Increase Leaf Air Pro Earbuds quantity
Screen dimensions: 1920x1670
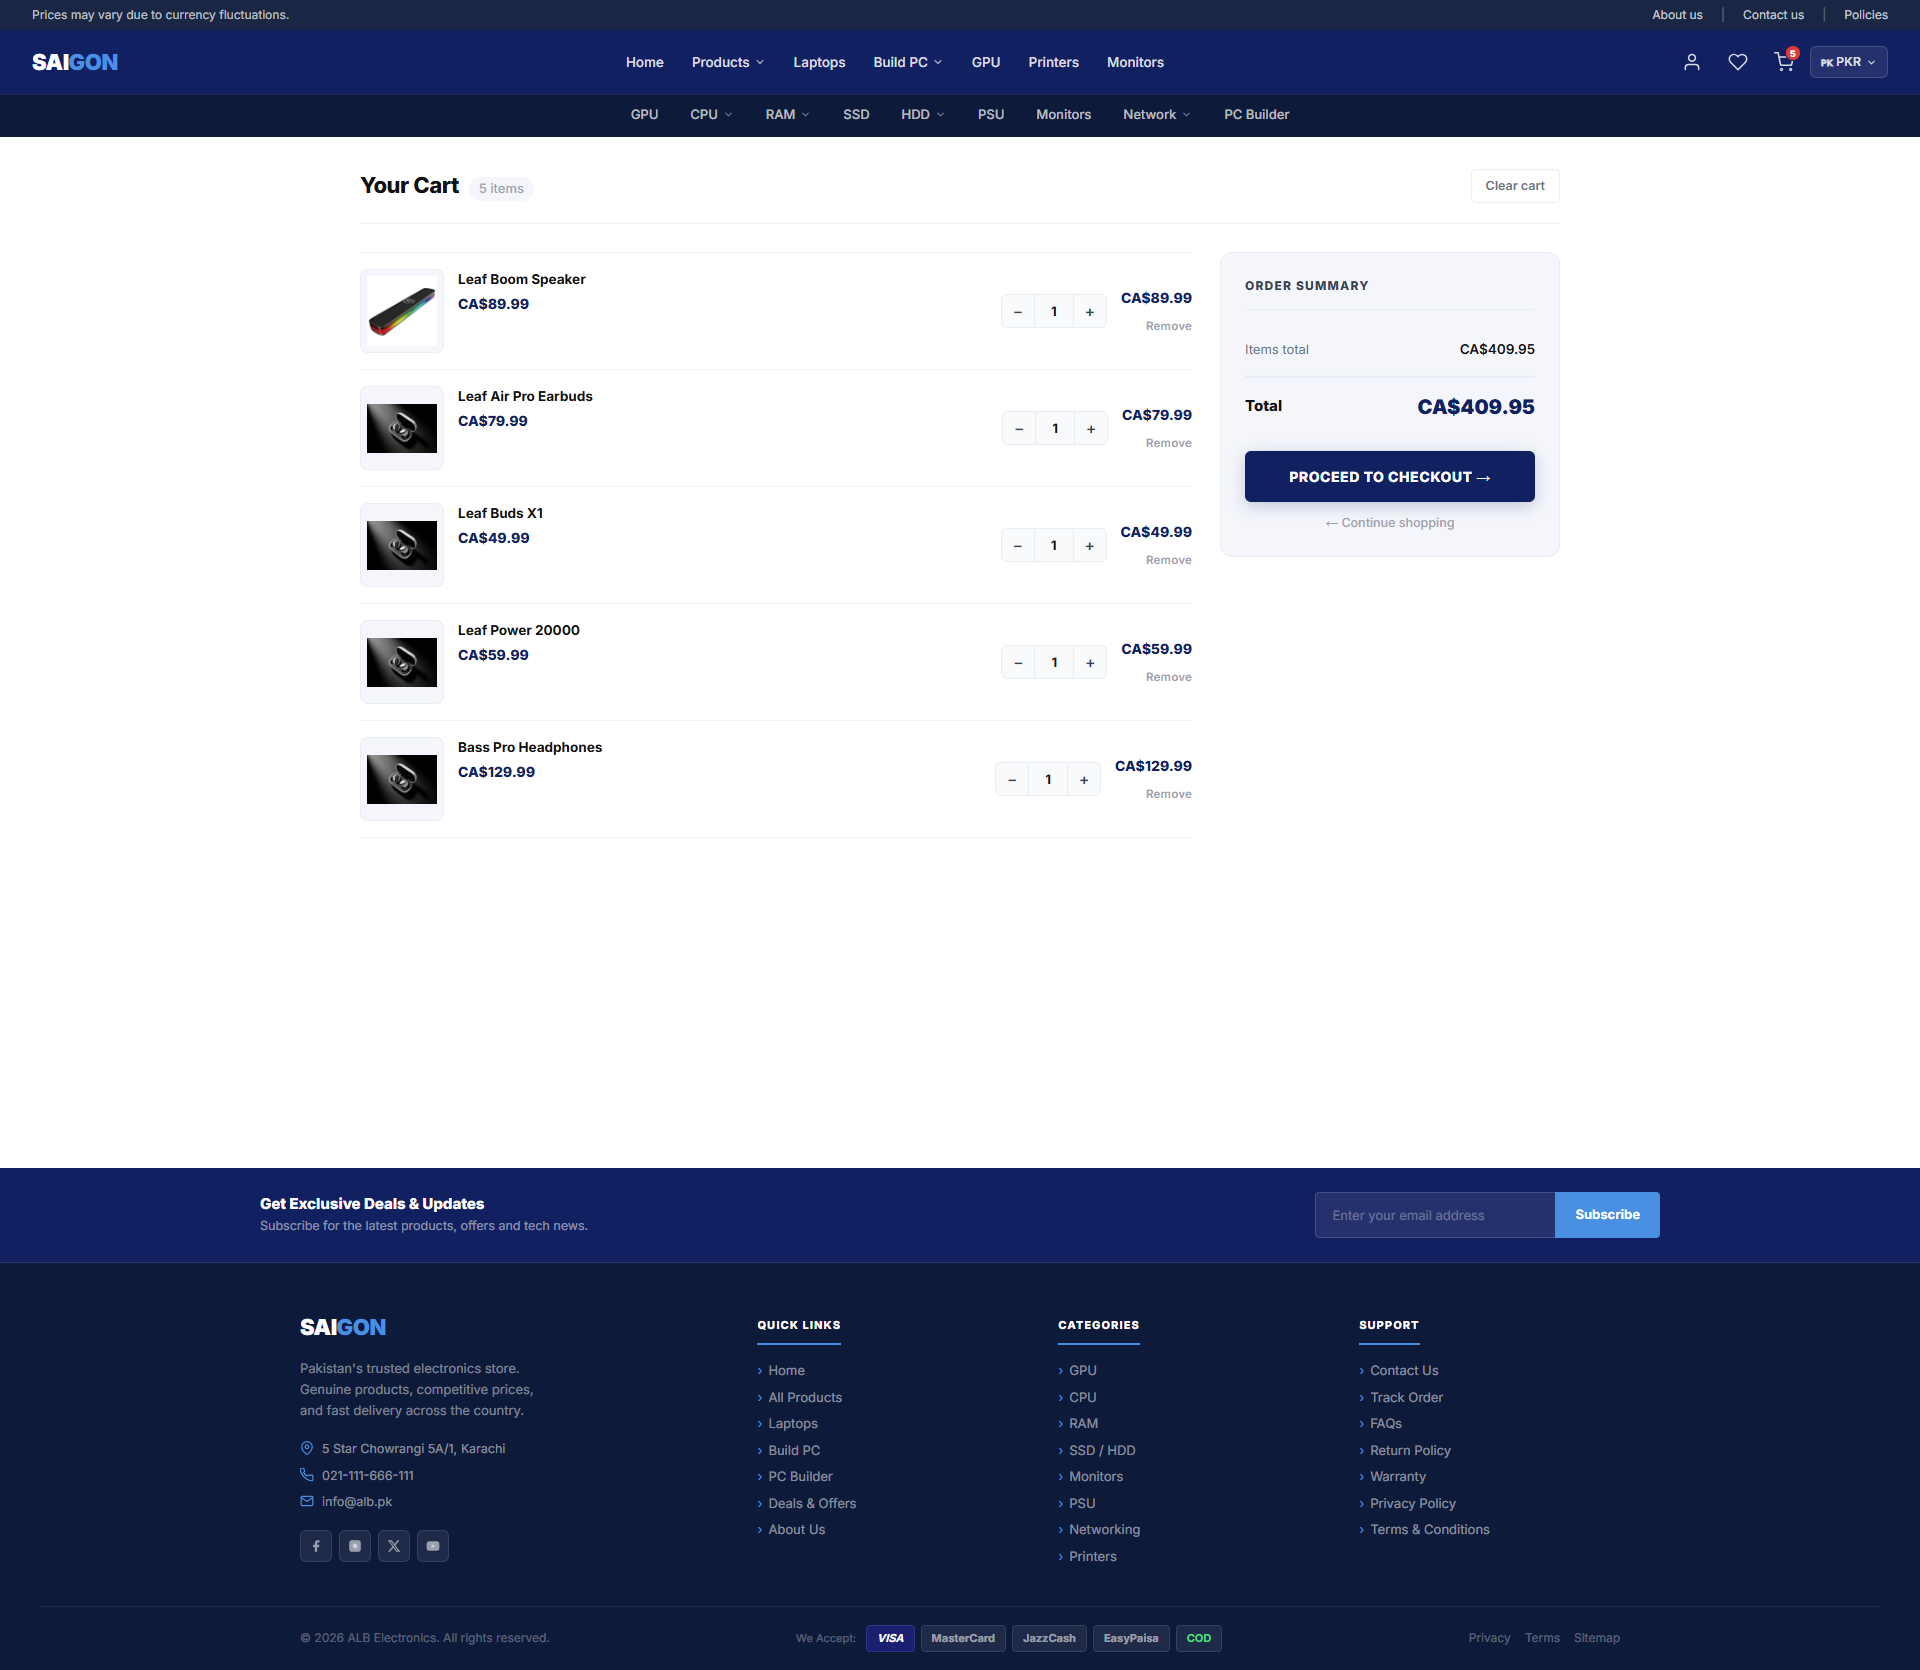tap(1091, 429)
